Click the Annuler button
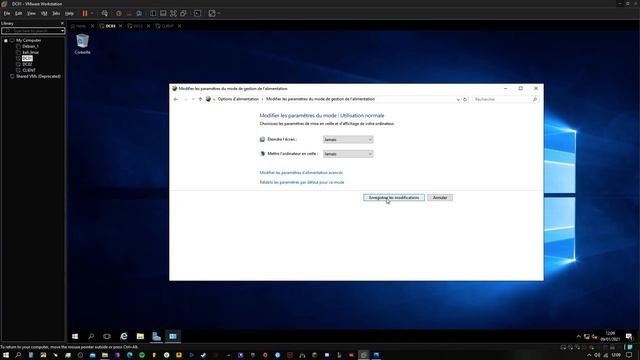The image size is (640, 360). [440, 198]
